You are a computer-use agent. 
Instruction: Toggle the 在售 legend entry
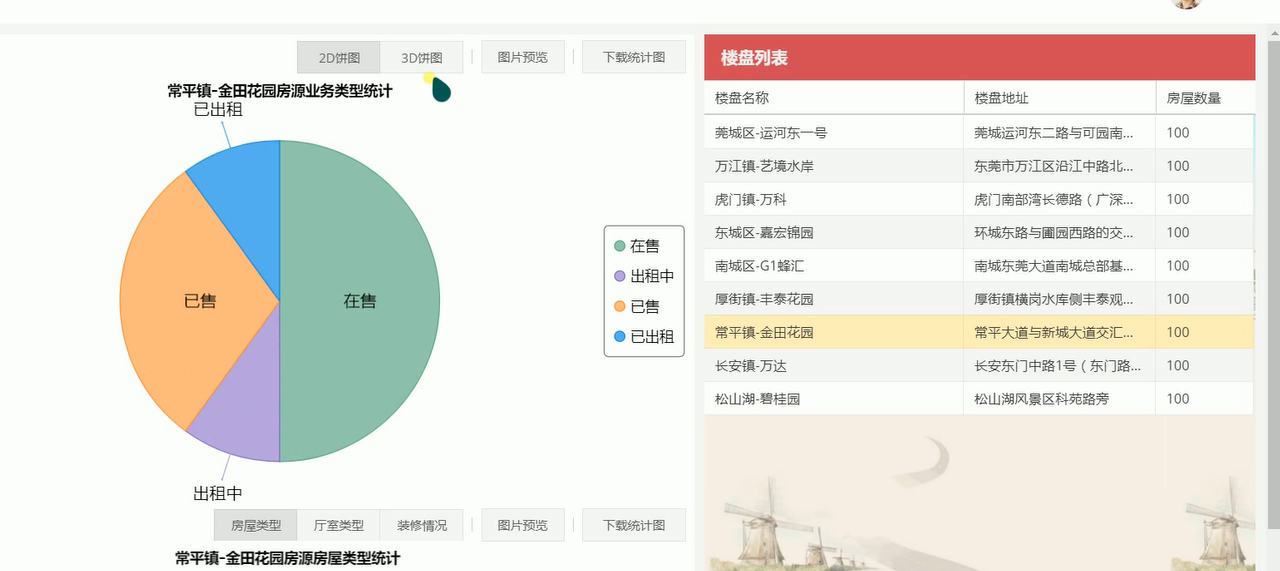[x=637, y=246]
